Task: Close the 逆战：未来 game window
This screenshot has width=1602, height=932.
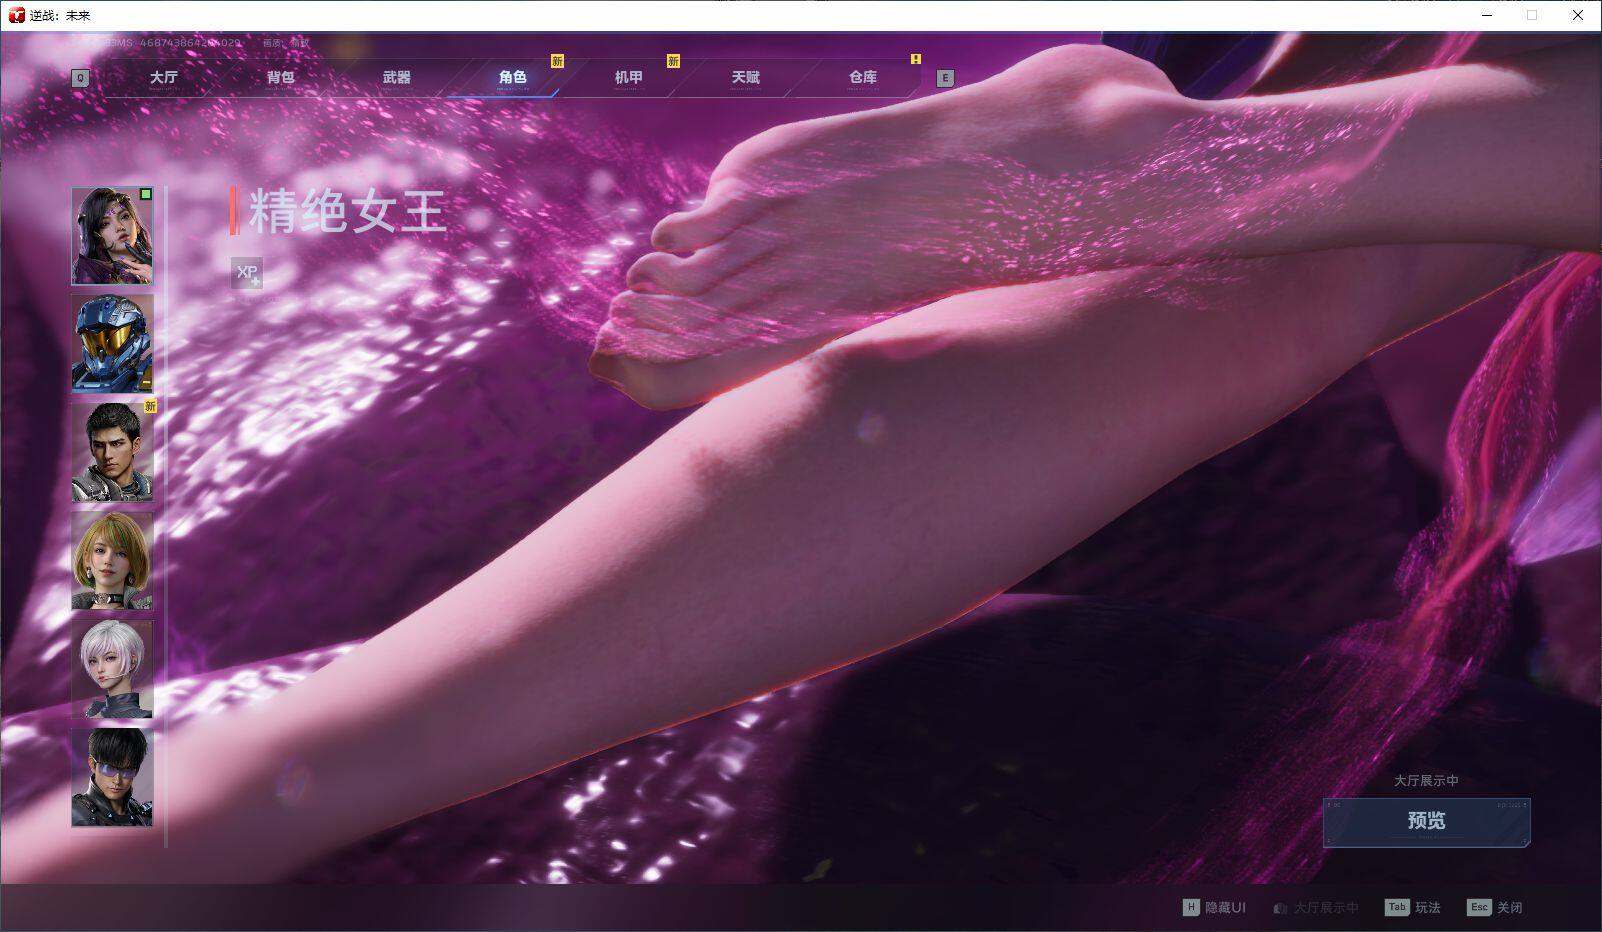Action: pos(1578,15)
